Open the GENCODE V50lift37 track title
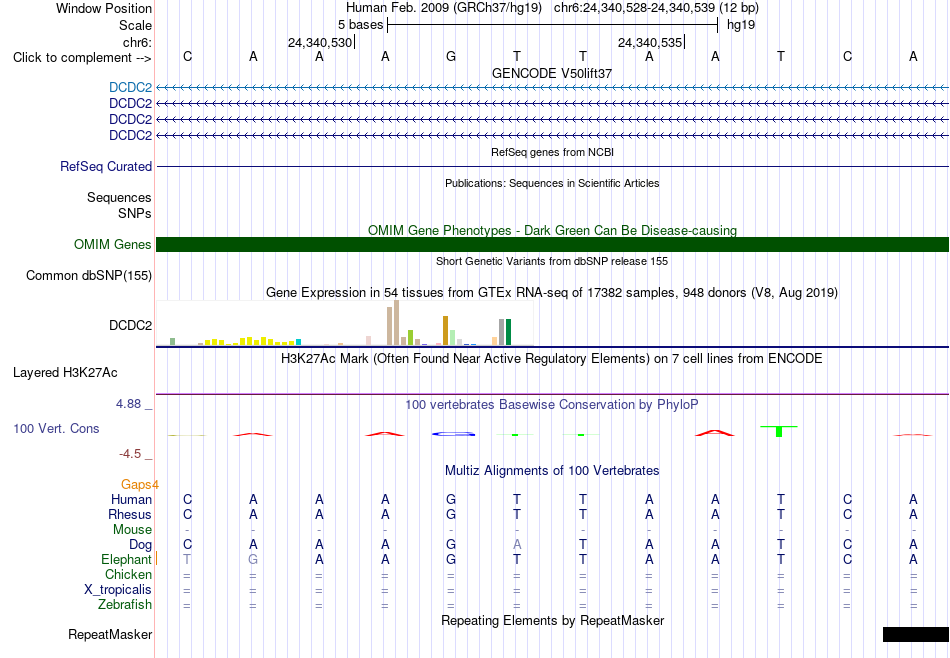Viewport: 950px width, 658px height. point(552,73)
